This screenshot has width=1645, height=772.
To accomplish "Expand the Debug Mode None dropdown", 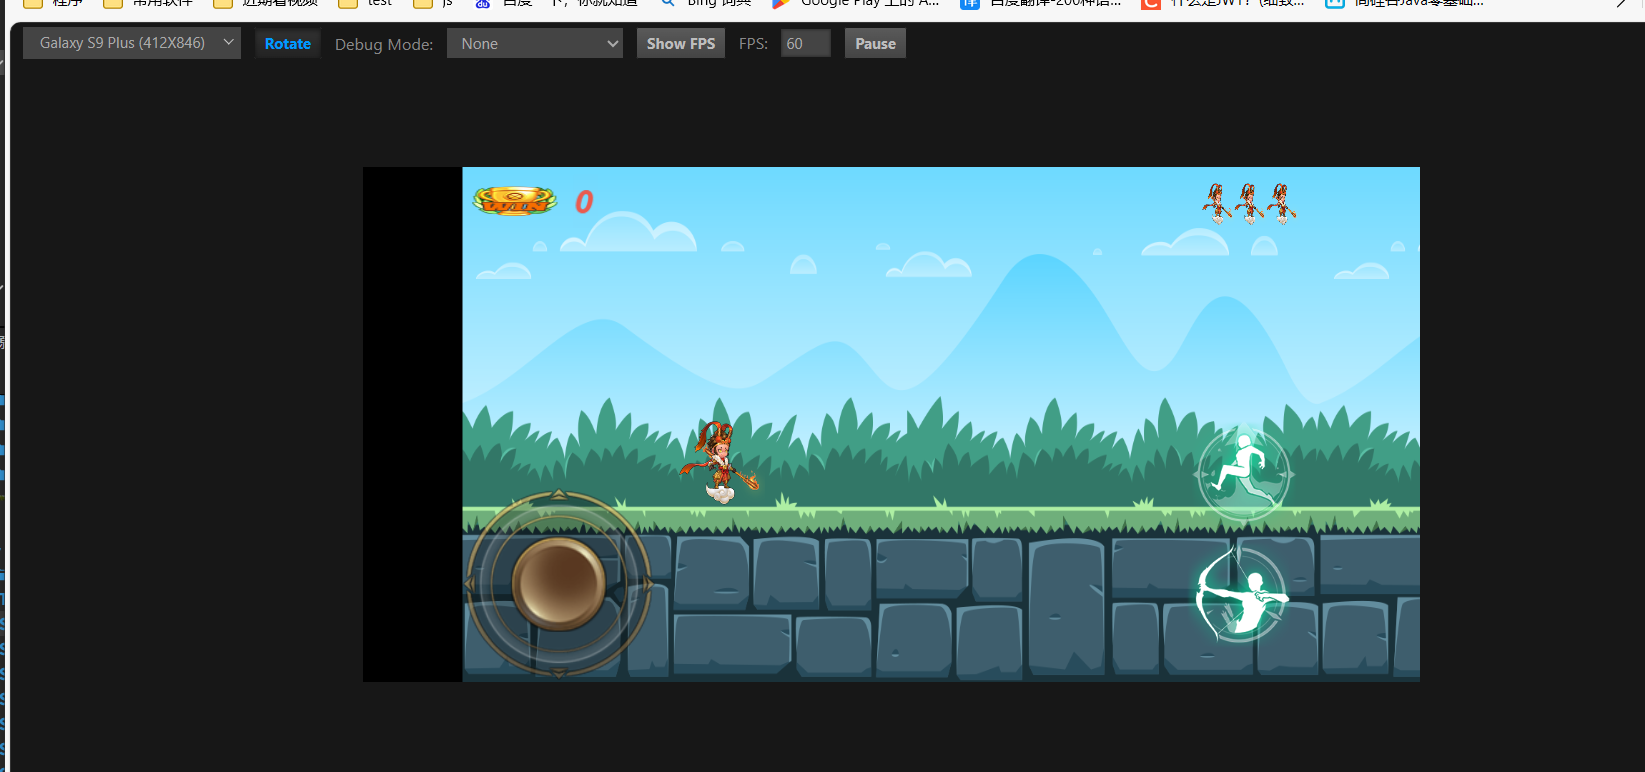I will click(x=535, y=43).
